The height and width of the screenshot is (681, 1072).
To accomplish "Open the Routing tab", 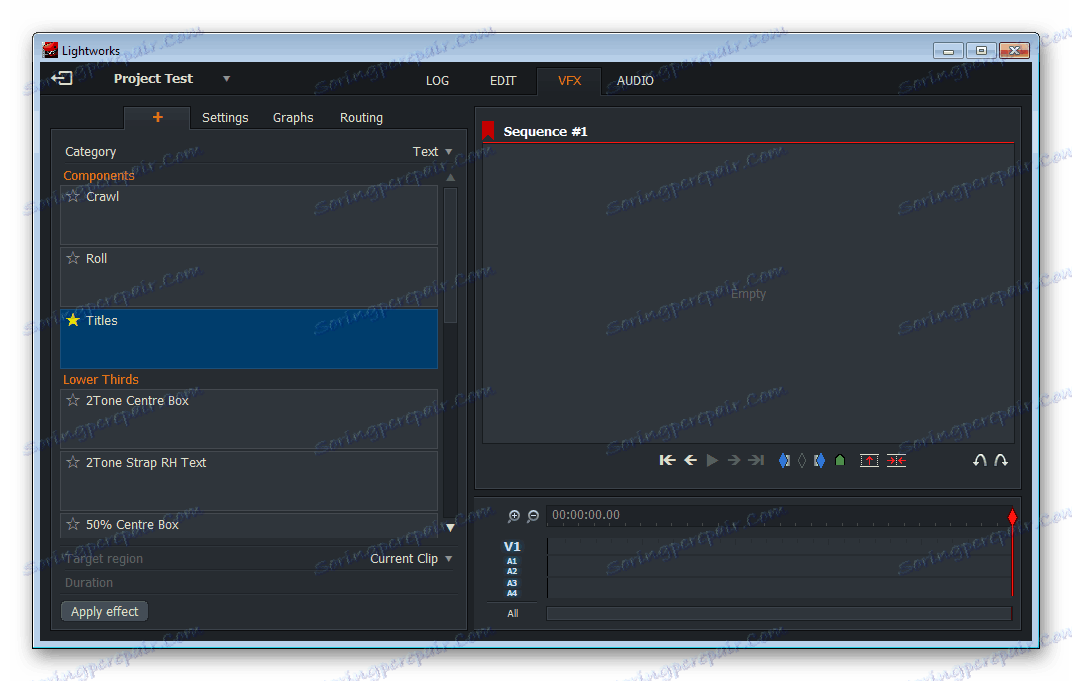I will coord(361,118).
